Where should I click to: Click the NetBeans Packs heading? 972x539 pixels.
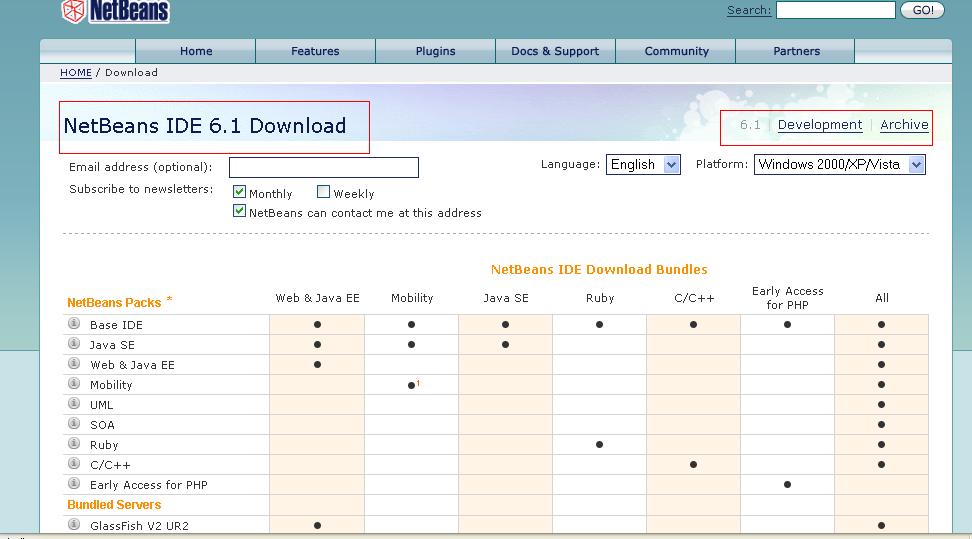click(x=114, y=303)
